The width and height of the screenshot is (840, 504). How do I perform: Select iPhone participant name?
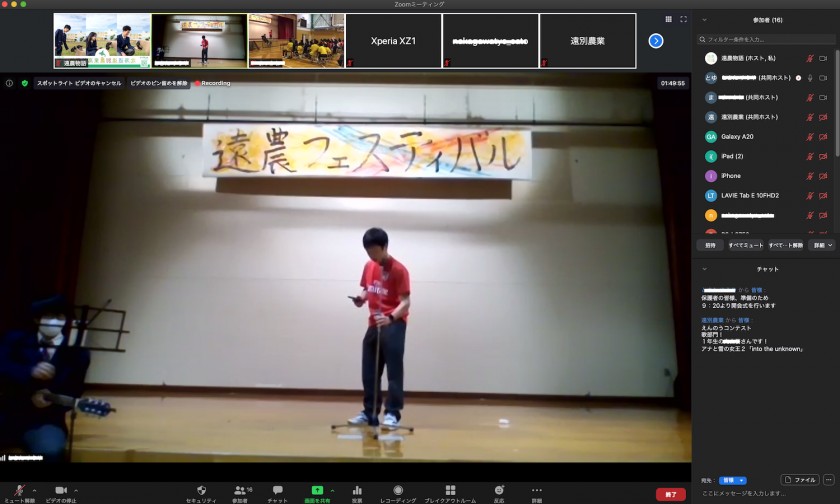click(x=731, y=176)
